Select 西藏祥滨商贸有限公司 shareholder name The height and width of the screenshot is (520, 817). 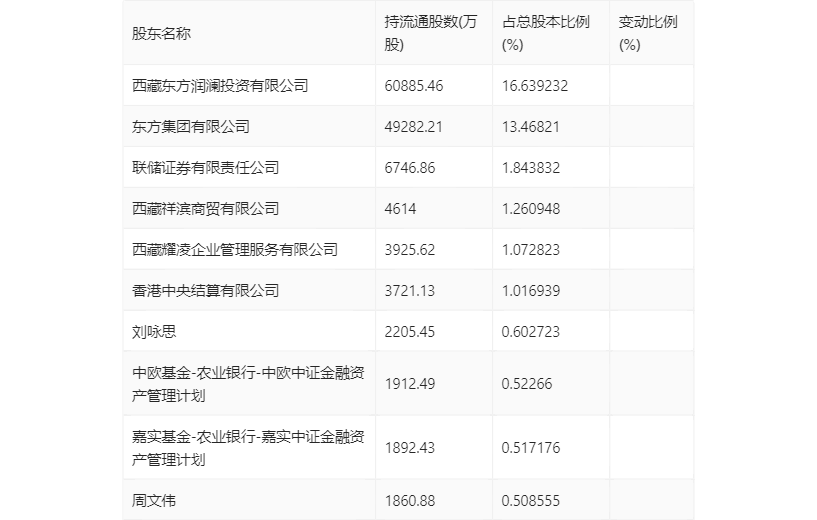(205, 208)
